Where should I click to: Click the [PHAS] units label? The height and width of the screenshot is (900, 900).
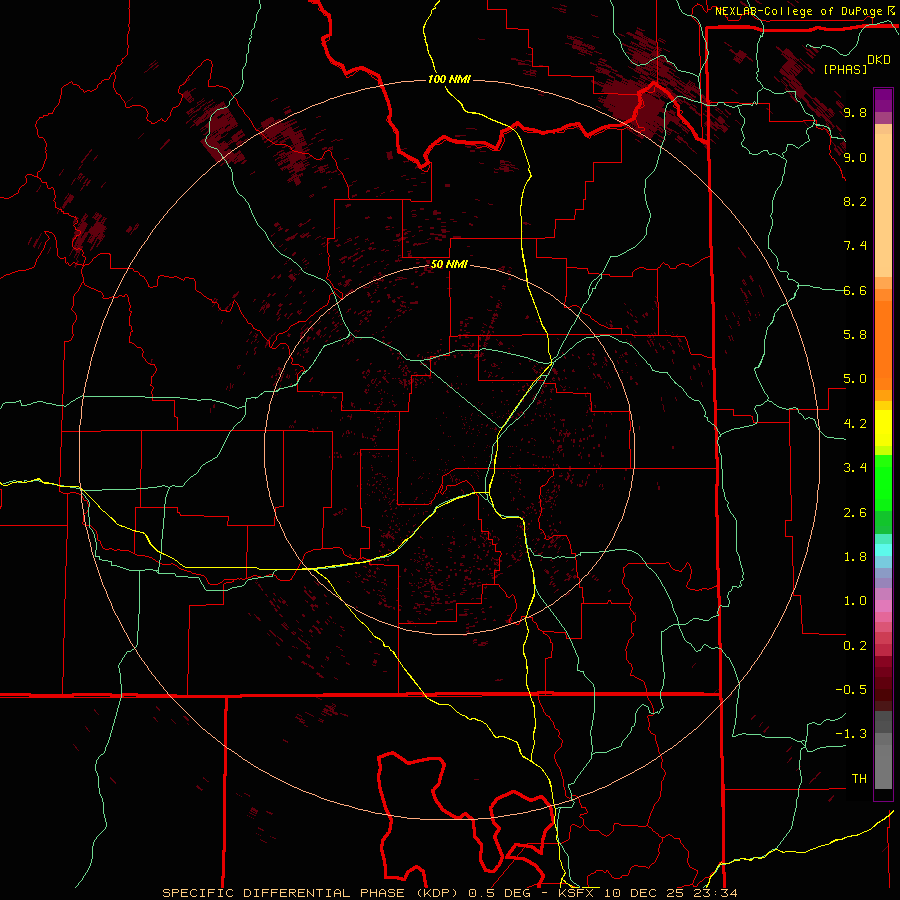click(845, 69)
